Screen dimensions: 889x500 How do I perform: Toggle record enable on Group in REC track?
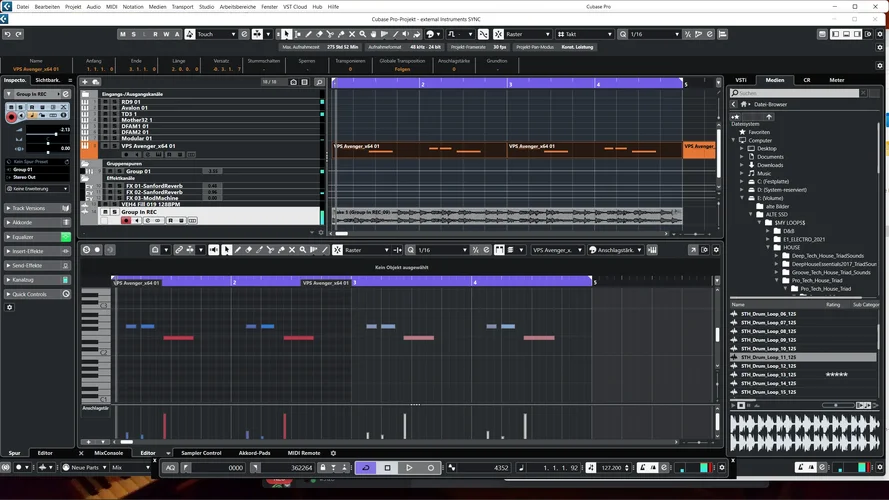[x=125, y=220]
